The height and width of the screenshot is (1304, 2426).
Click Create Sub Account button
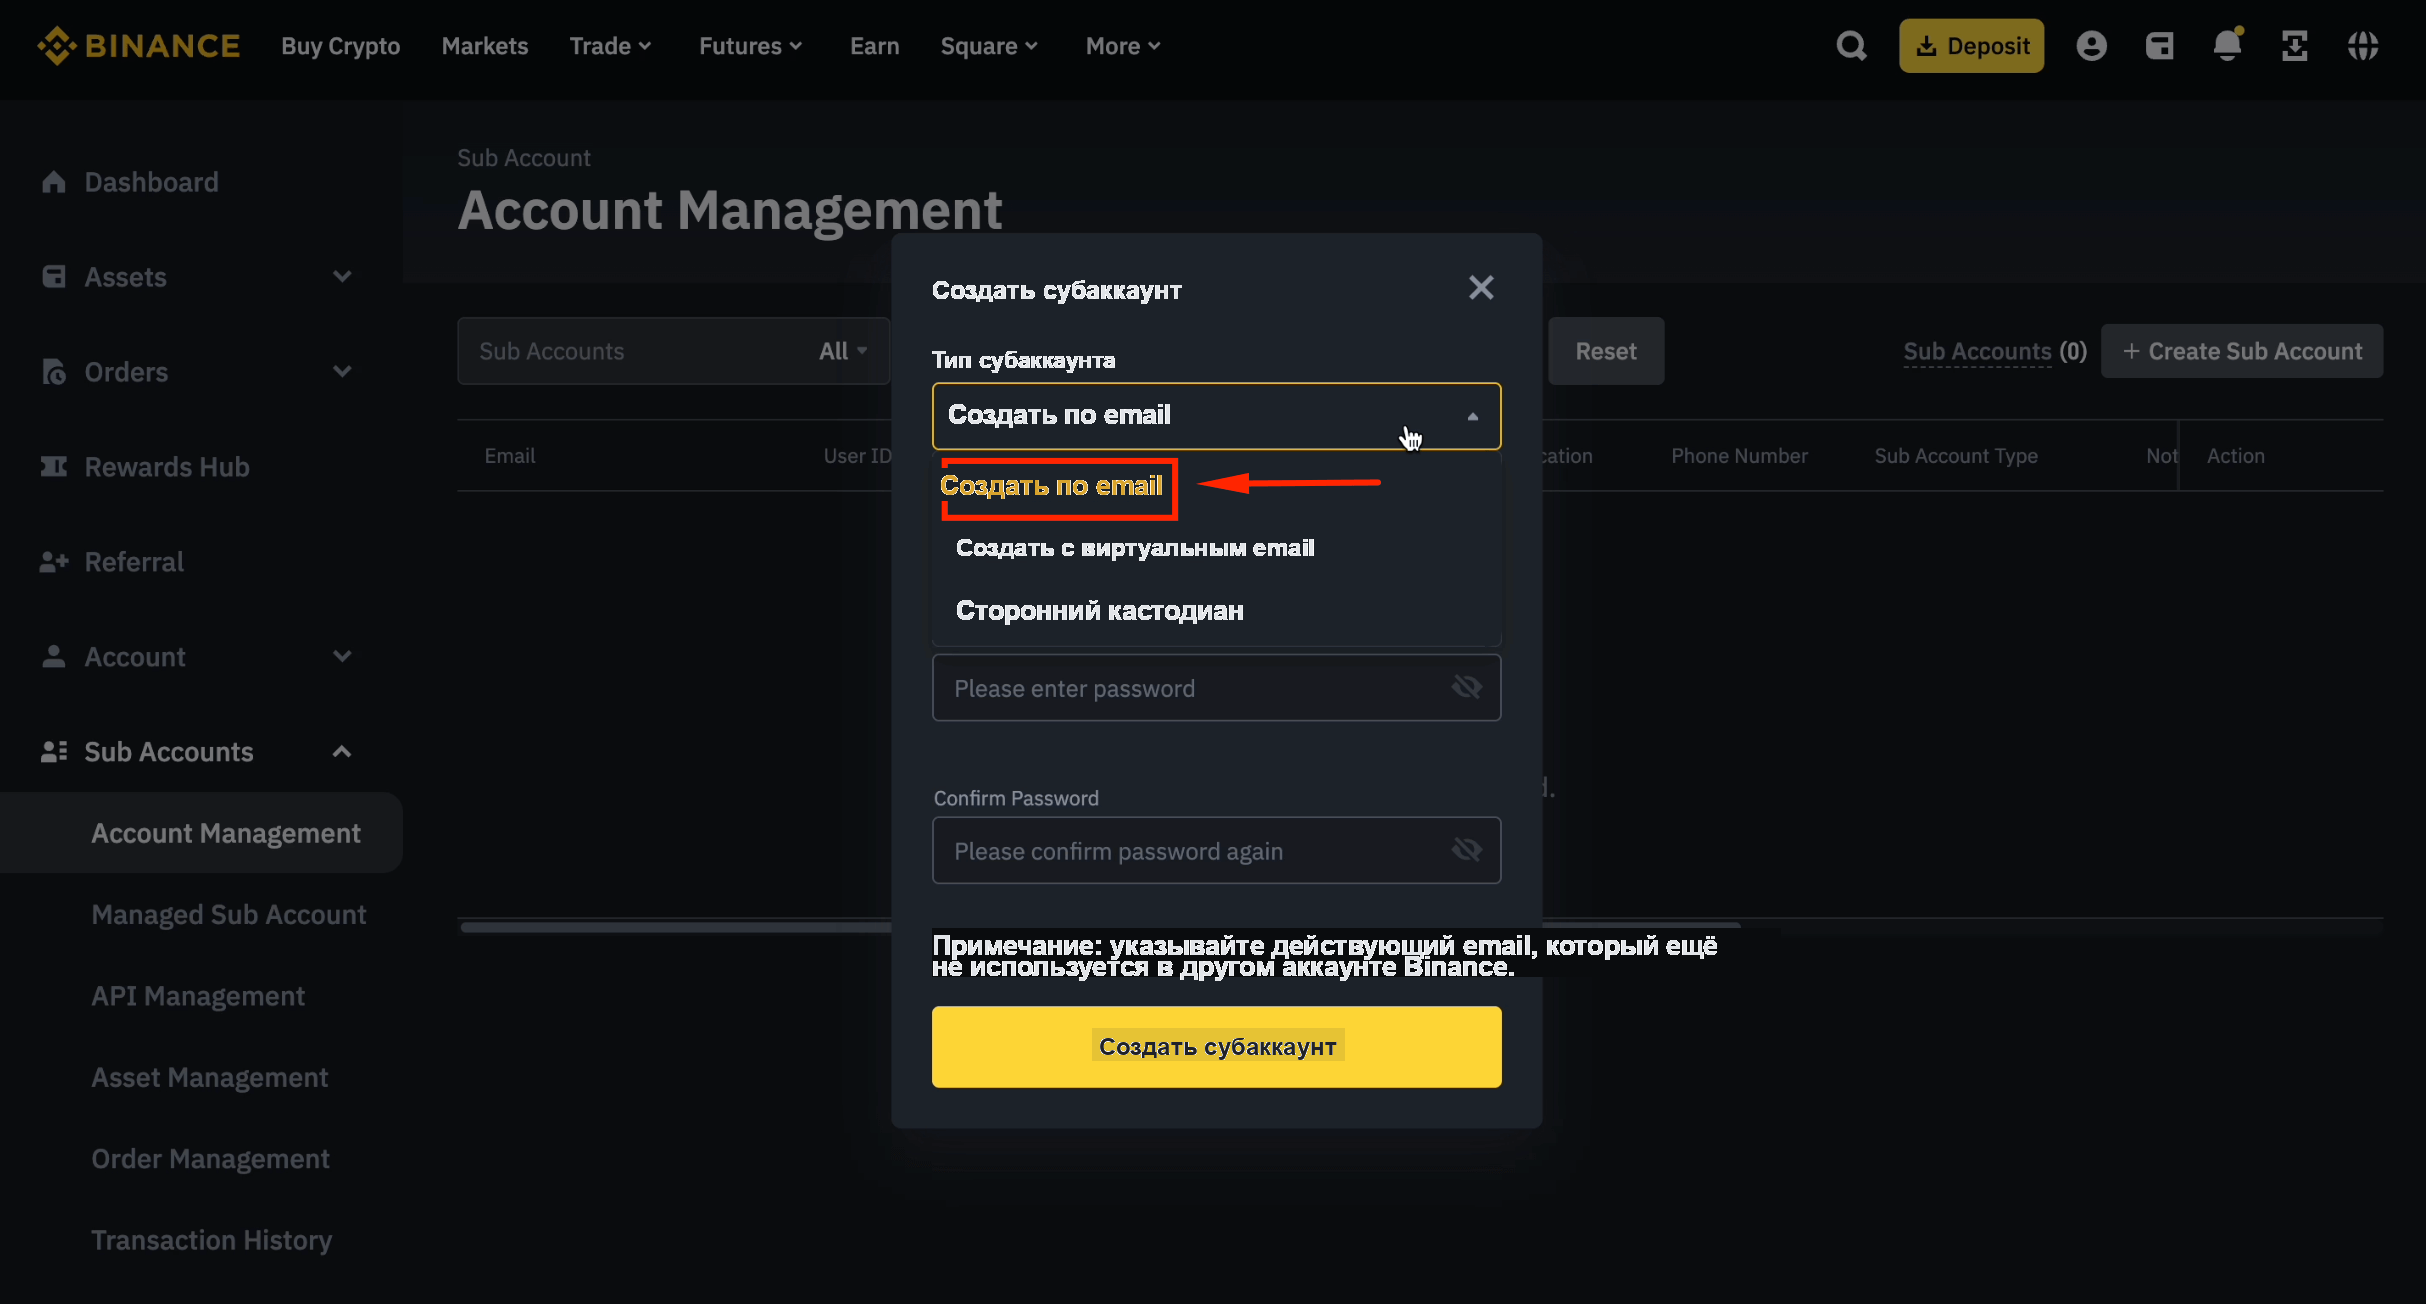point(2242,351)
